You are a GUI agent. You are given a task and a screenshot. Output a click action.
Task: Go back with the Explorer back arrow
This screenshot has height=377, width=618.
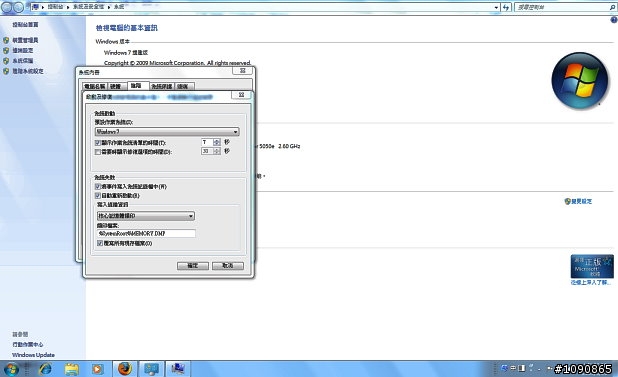7,7
